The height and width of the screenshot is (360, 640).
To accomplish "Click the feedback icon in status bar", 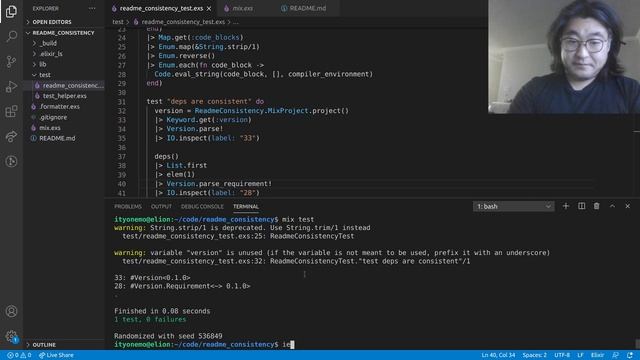I will pyautogui.click(x=616, y=355).
